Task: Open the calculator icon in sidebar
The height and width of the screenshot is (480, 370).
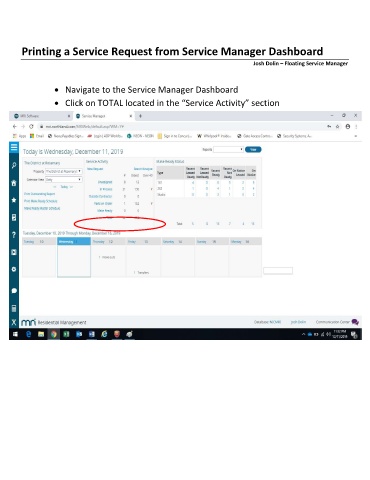Action: click(x=14, y=308)
